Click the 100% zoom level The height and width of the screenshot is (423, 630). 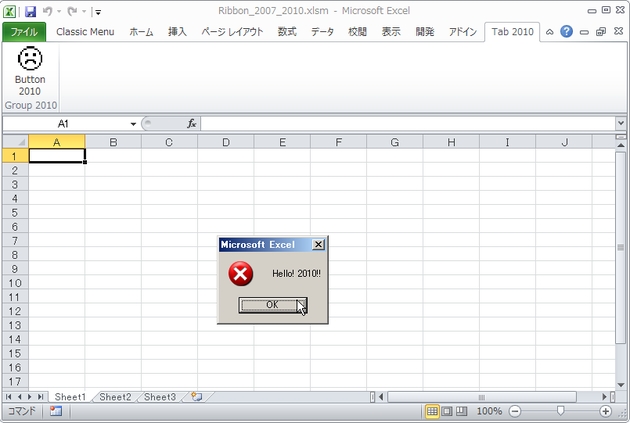click(x=489, y=411)
